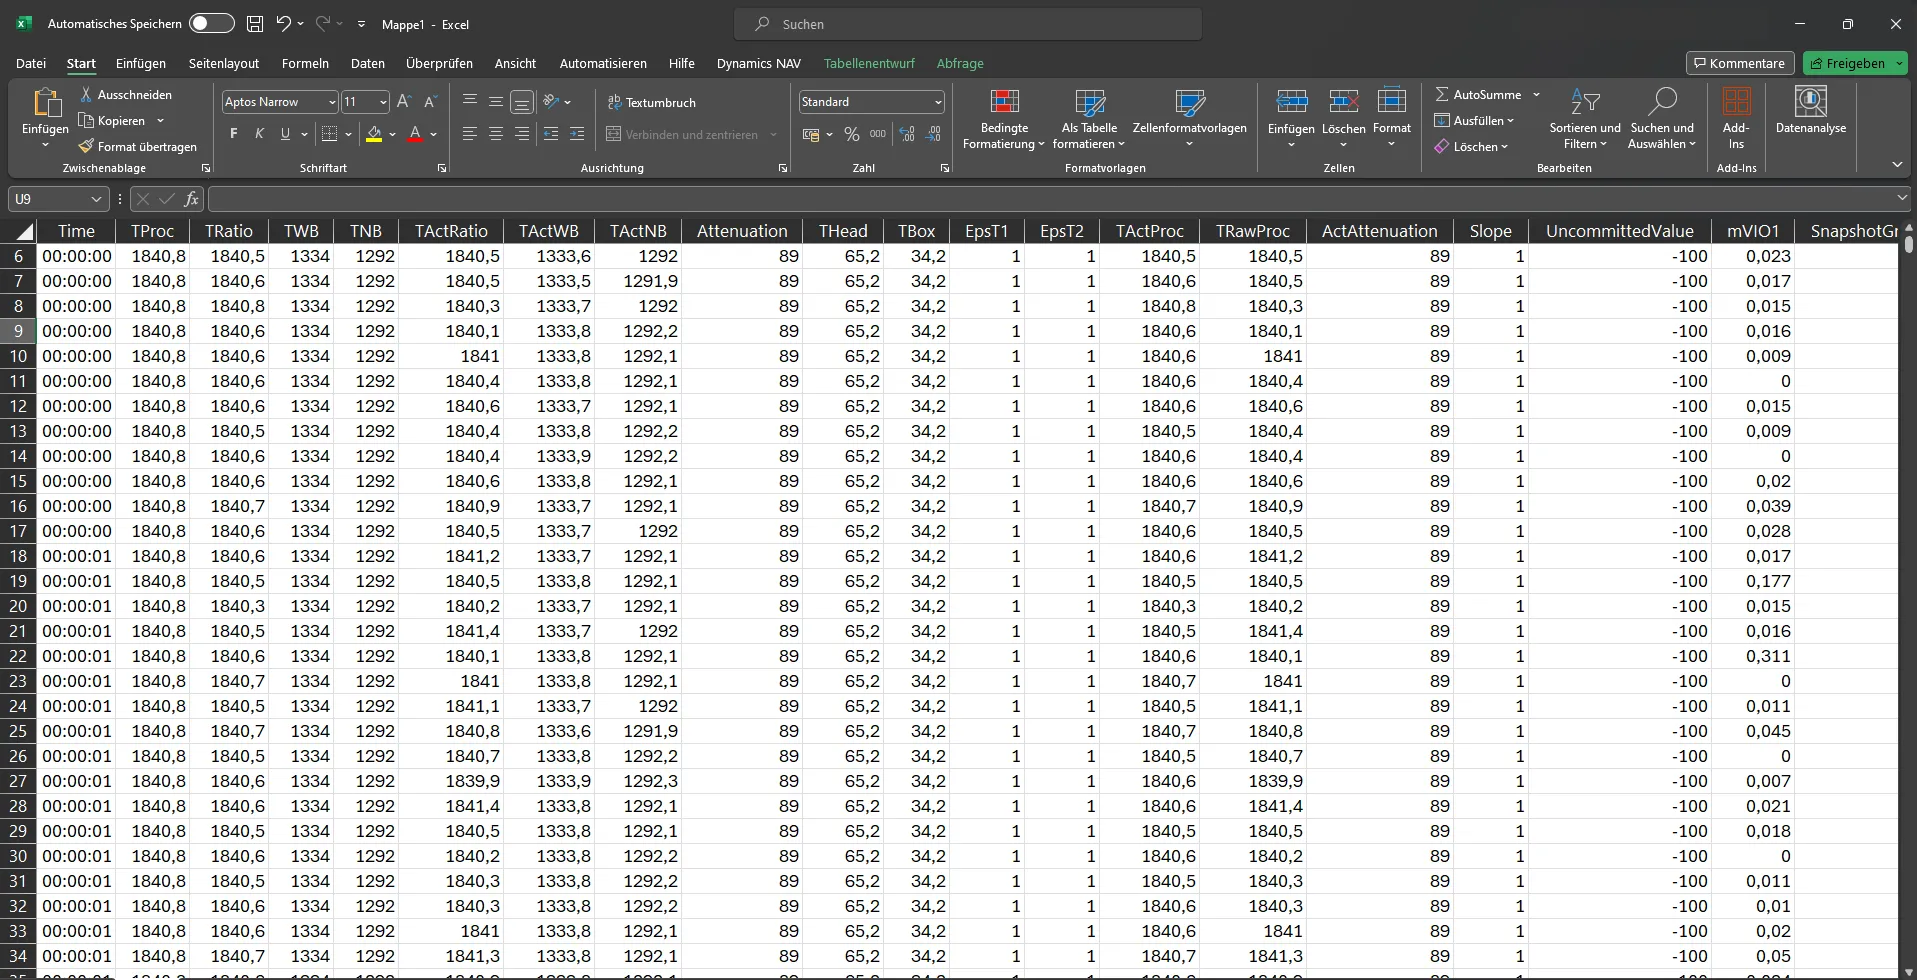This screenshot has height=980, width=1917.
Task: Click the save disk icon
Action: coord(255,24)
